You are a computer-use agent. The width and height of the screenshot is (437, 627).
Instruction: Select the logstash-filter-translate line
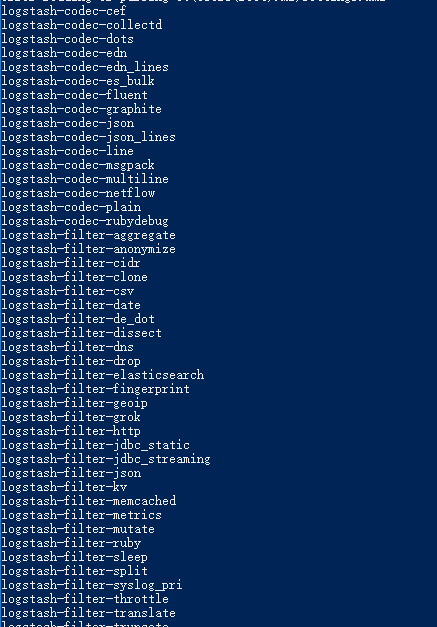[x=88, y=613]
